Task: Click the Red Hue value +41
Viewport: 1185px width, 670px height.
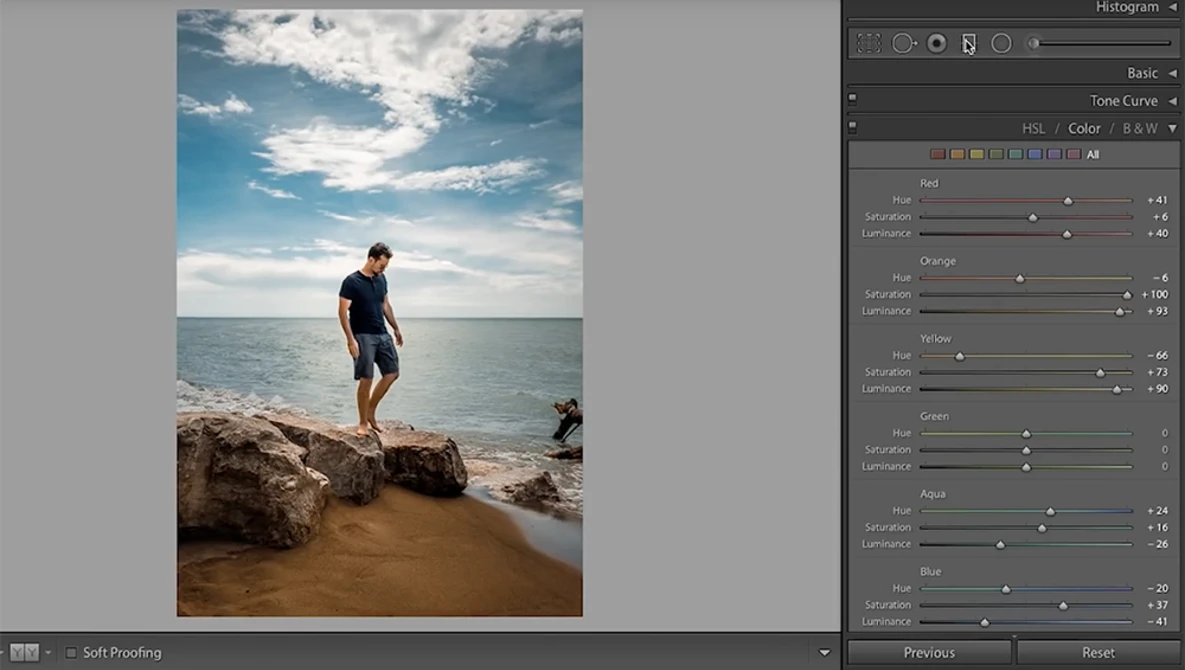Action: [x=1157, y=200]
